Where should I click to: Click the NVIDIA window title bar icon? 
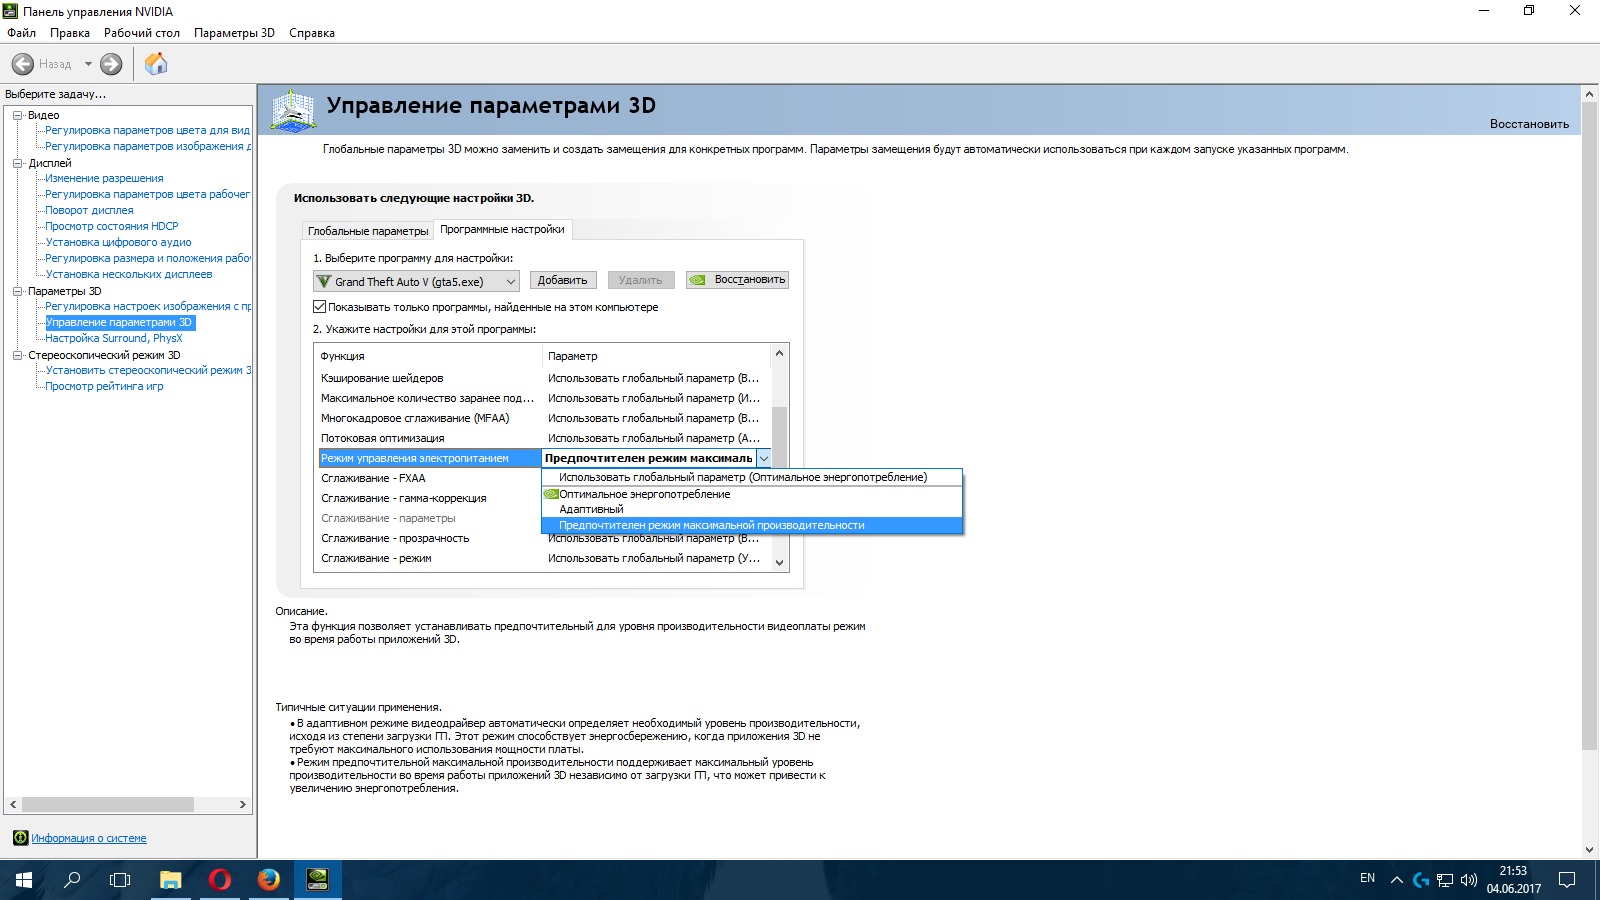10,11
